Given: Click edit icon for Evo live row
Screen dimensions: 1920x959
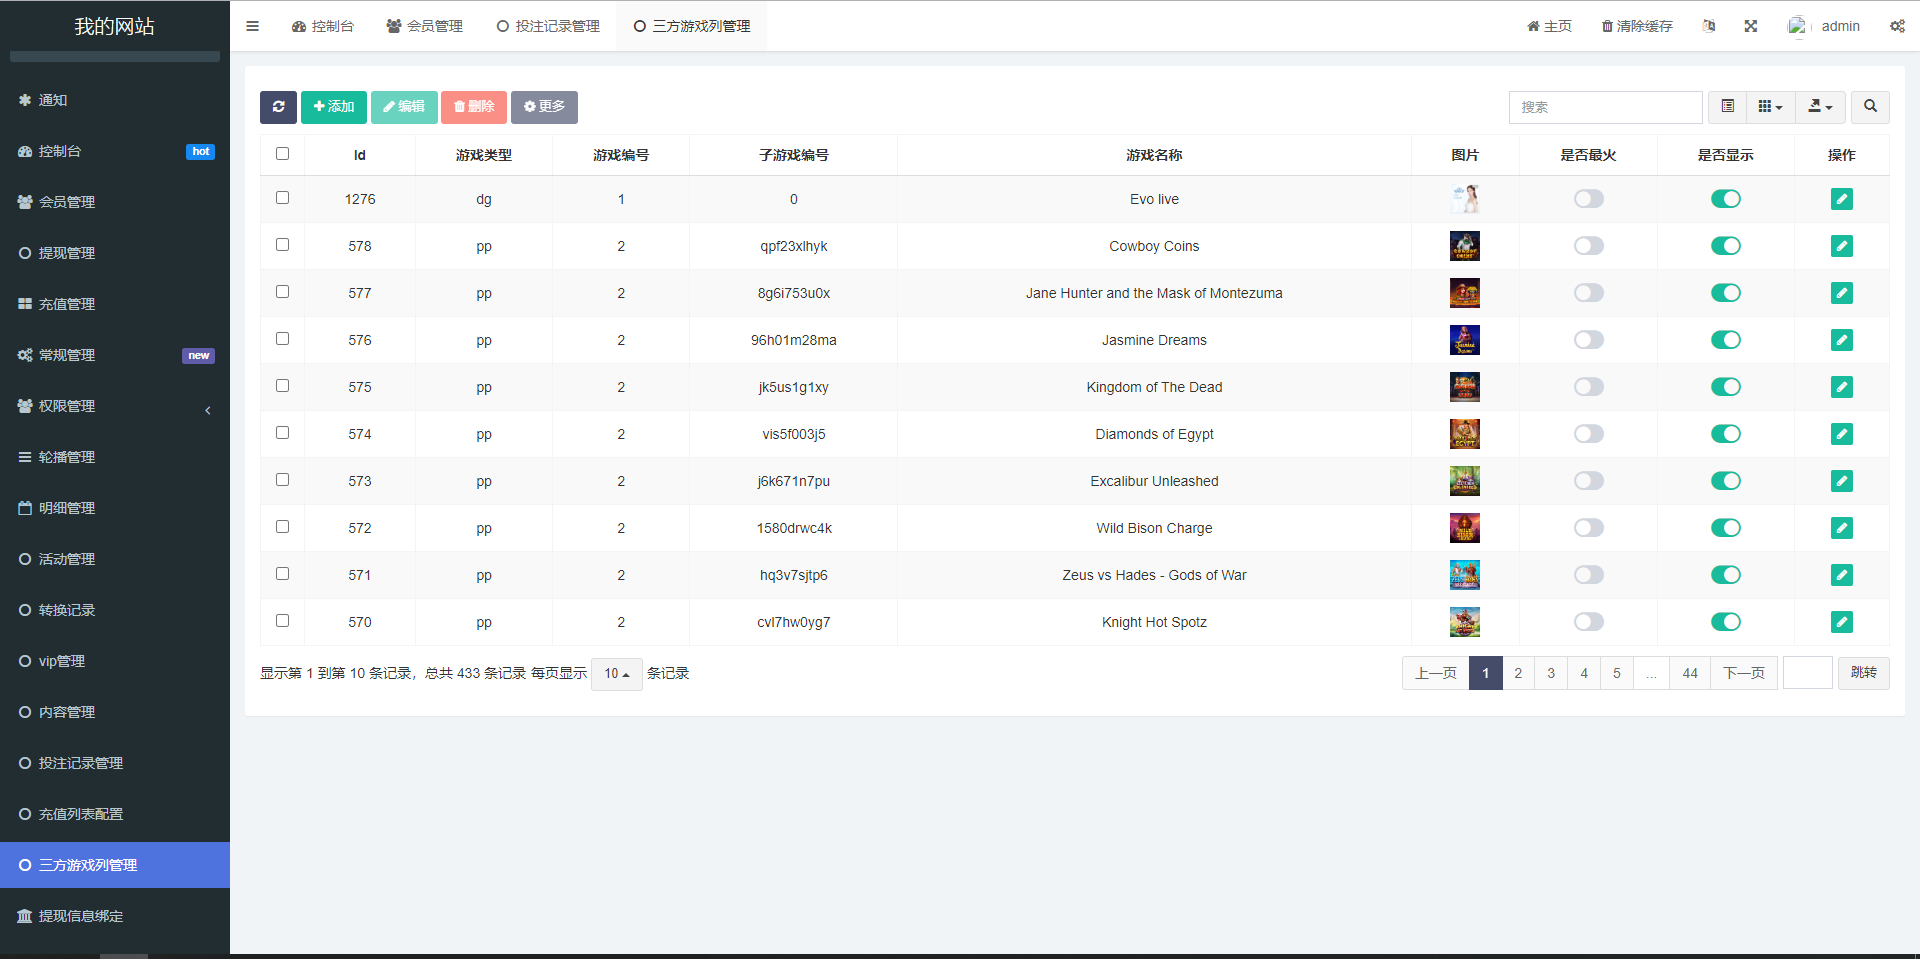Looking at the screenshot, I should click(x=1841, y=199).
